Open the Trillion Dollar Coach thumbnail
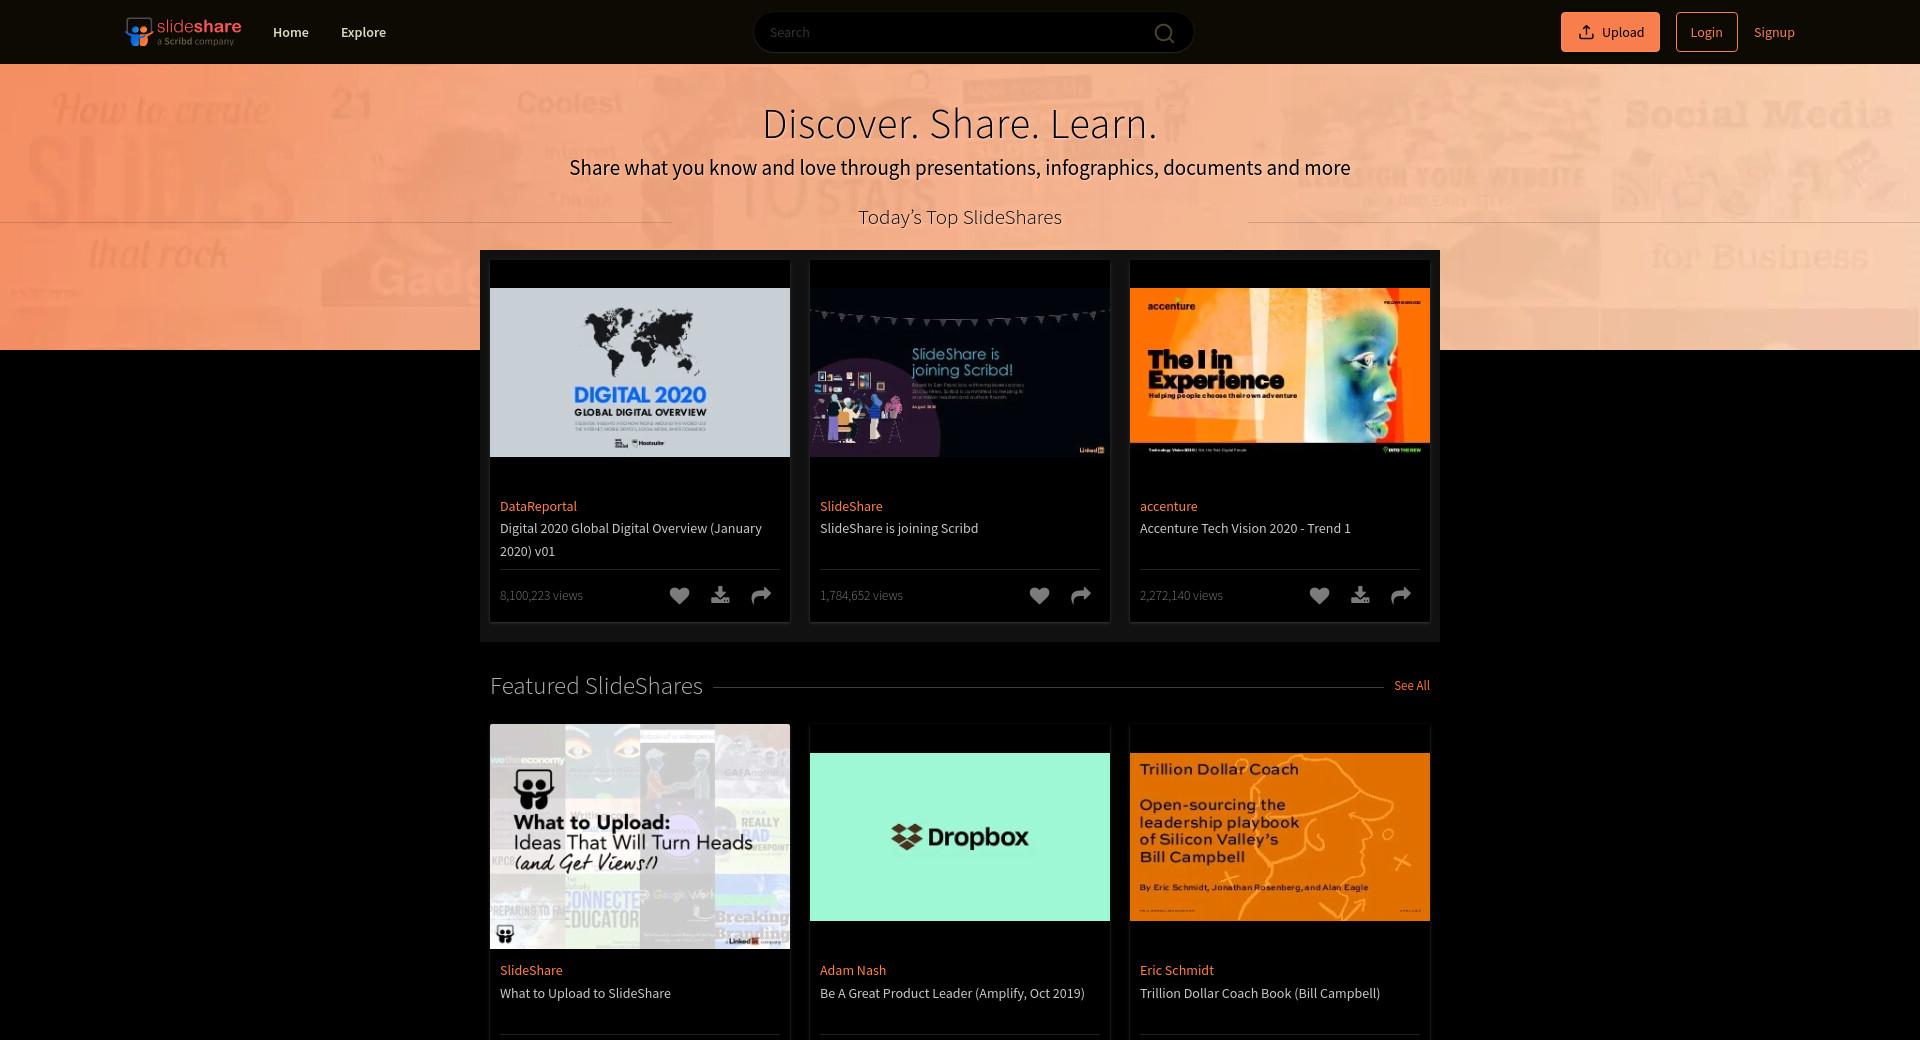 click(x=1280, y=836)
